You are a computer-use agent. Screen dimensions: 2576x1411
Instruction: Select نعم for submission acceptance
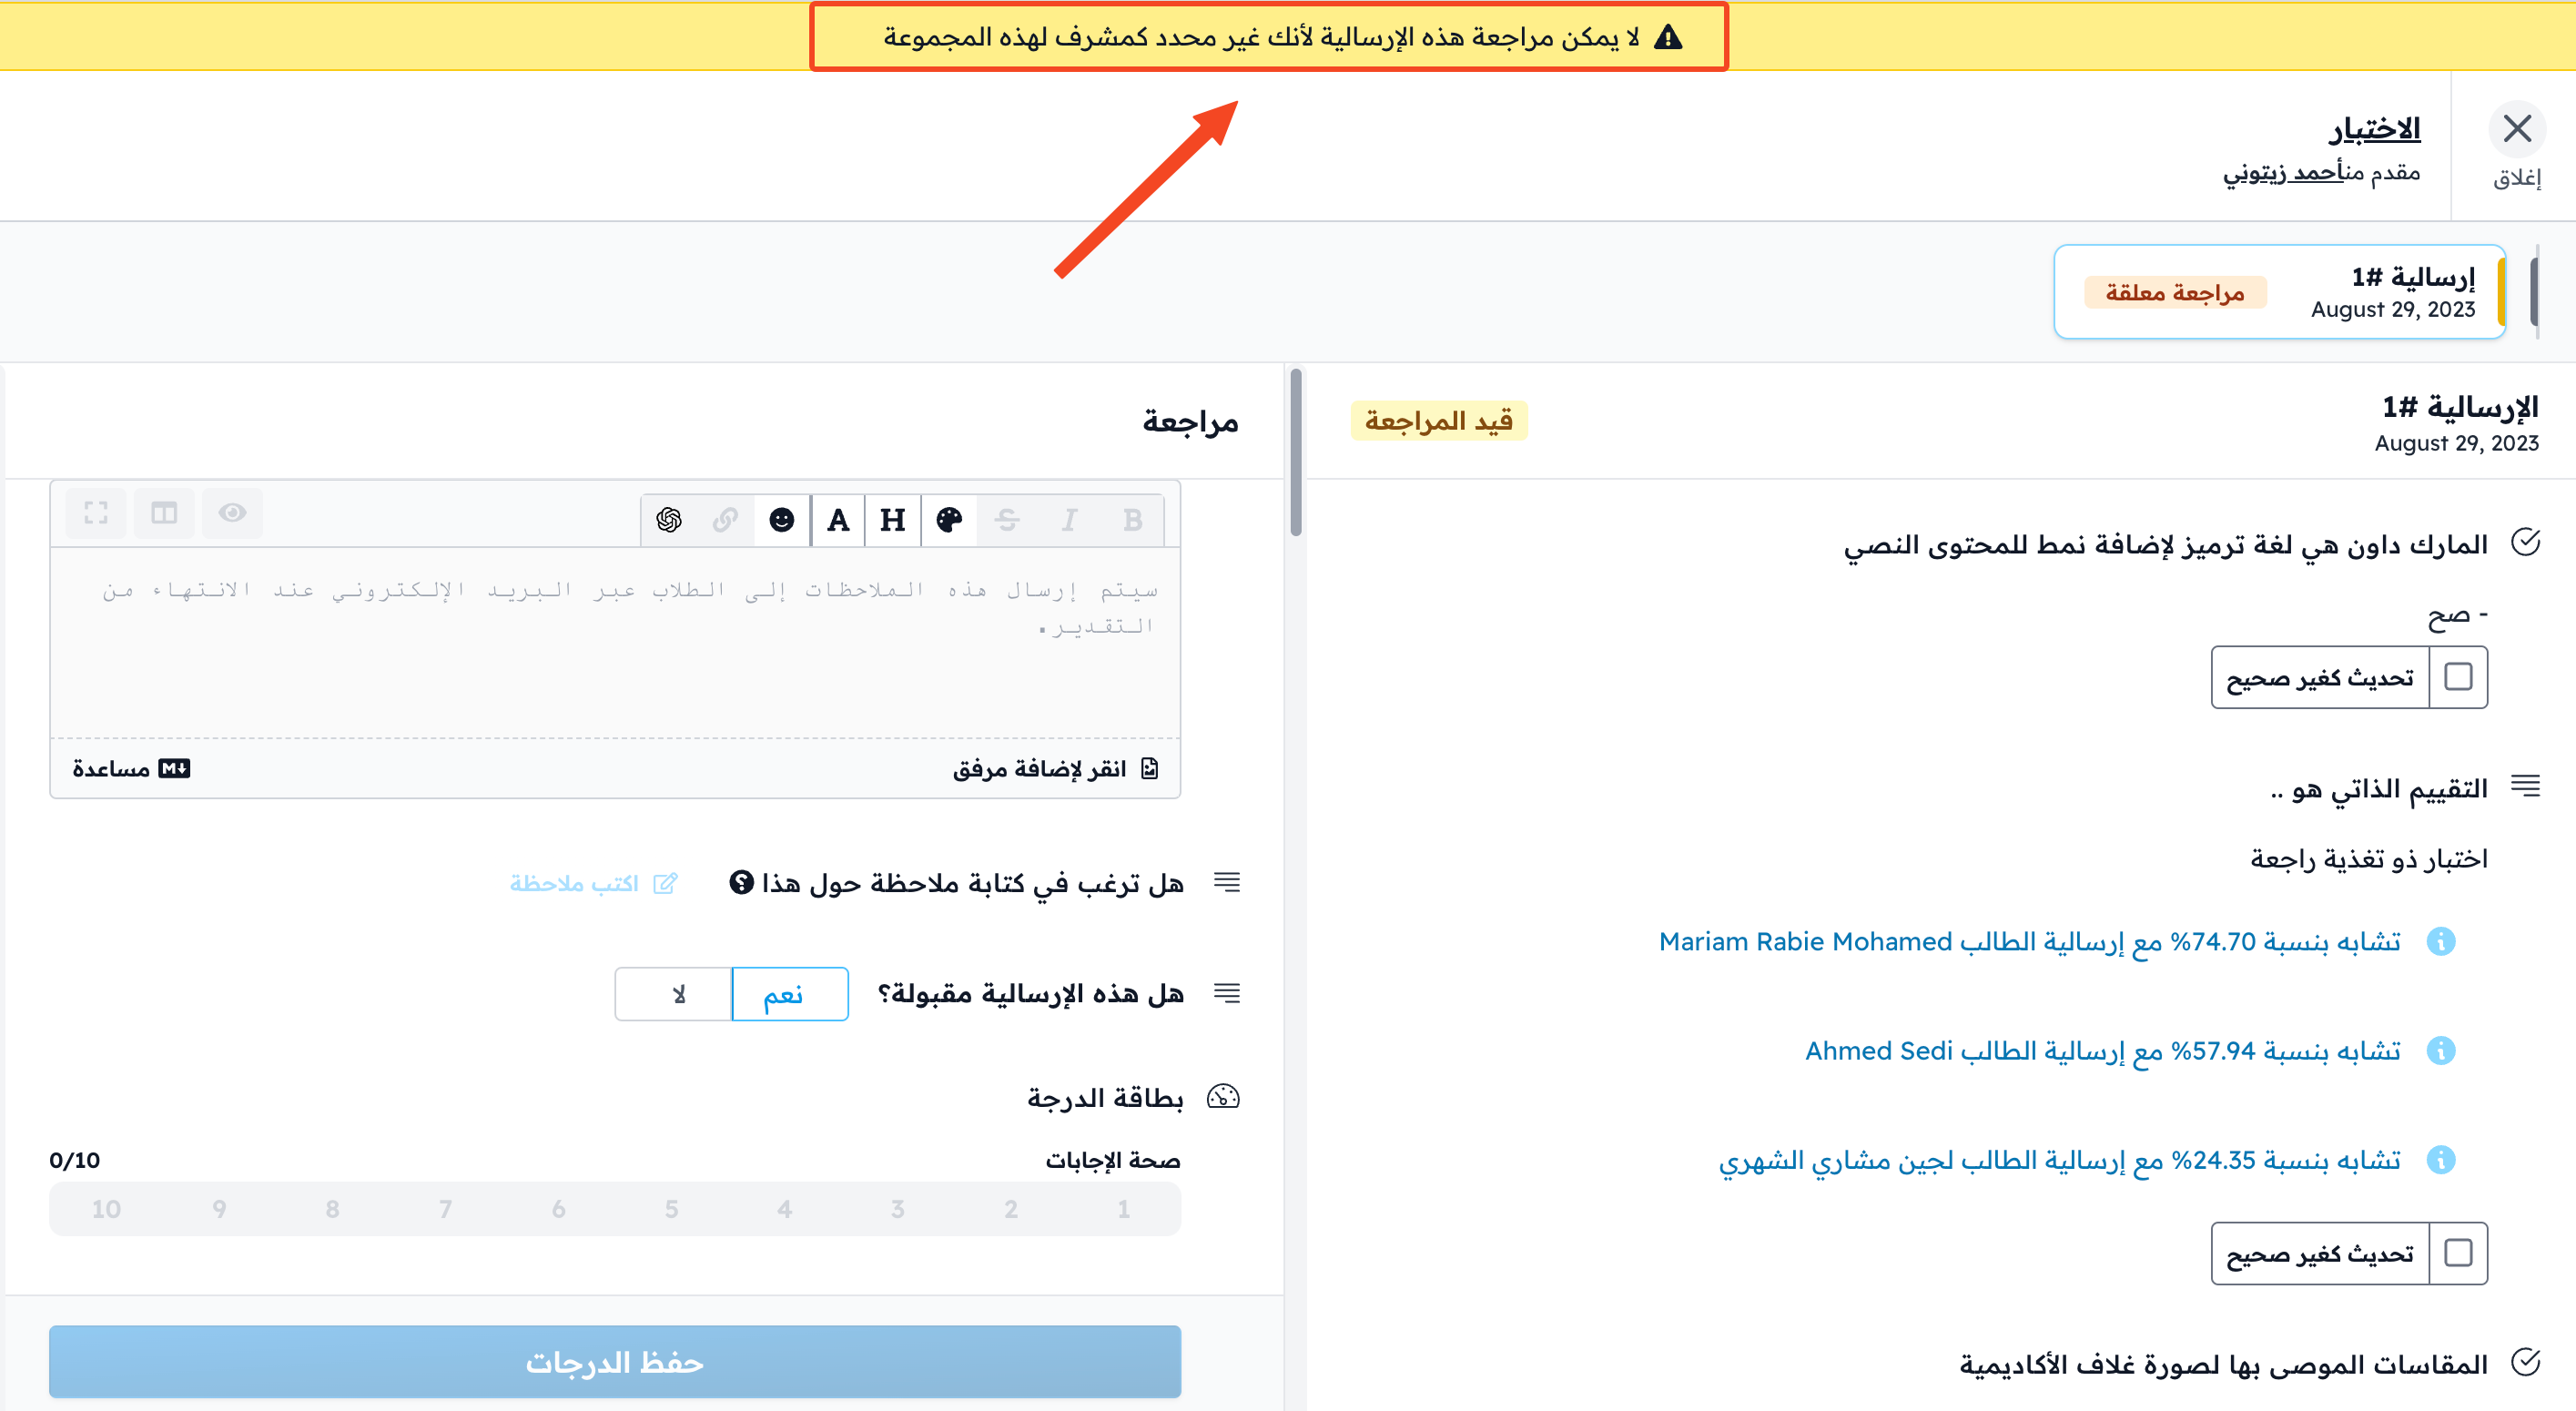[790, 994]
